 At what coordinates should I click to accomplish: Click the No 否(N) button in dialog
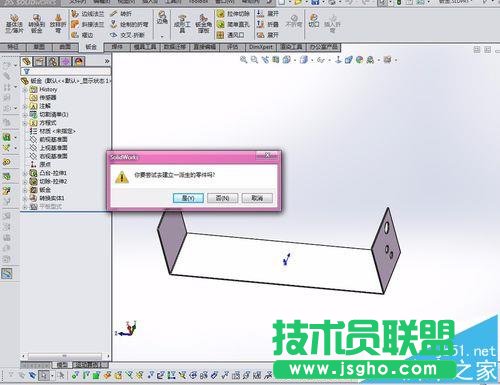click(222, 198)
